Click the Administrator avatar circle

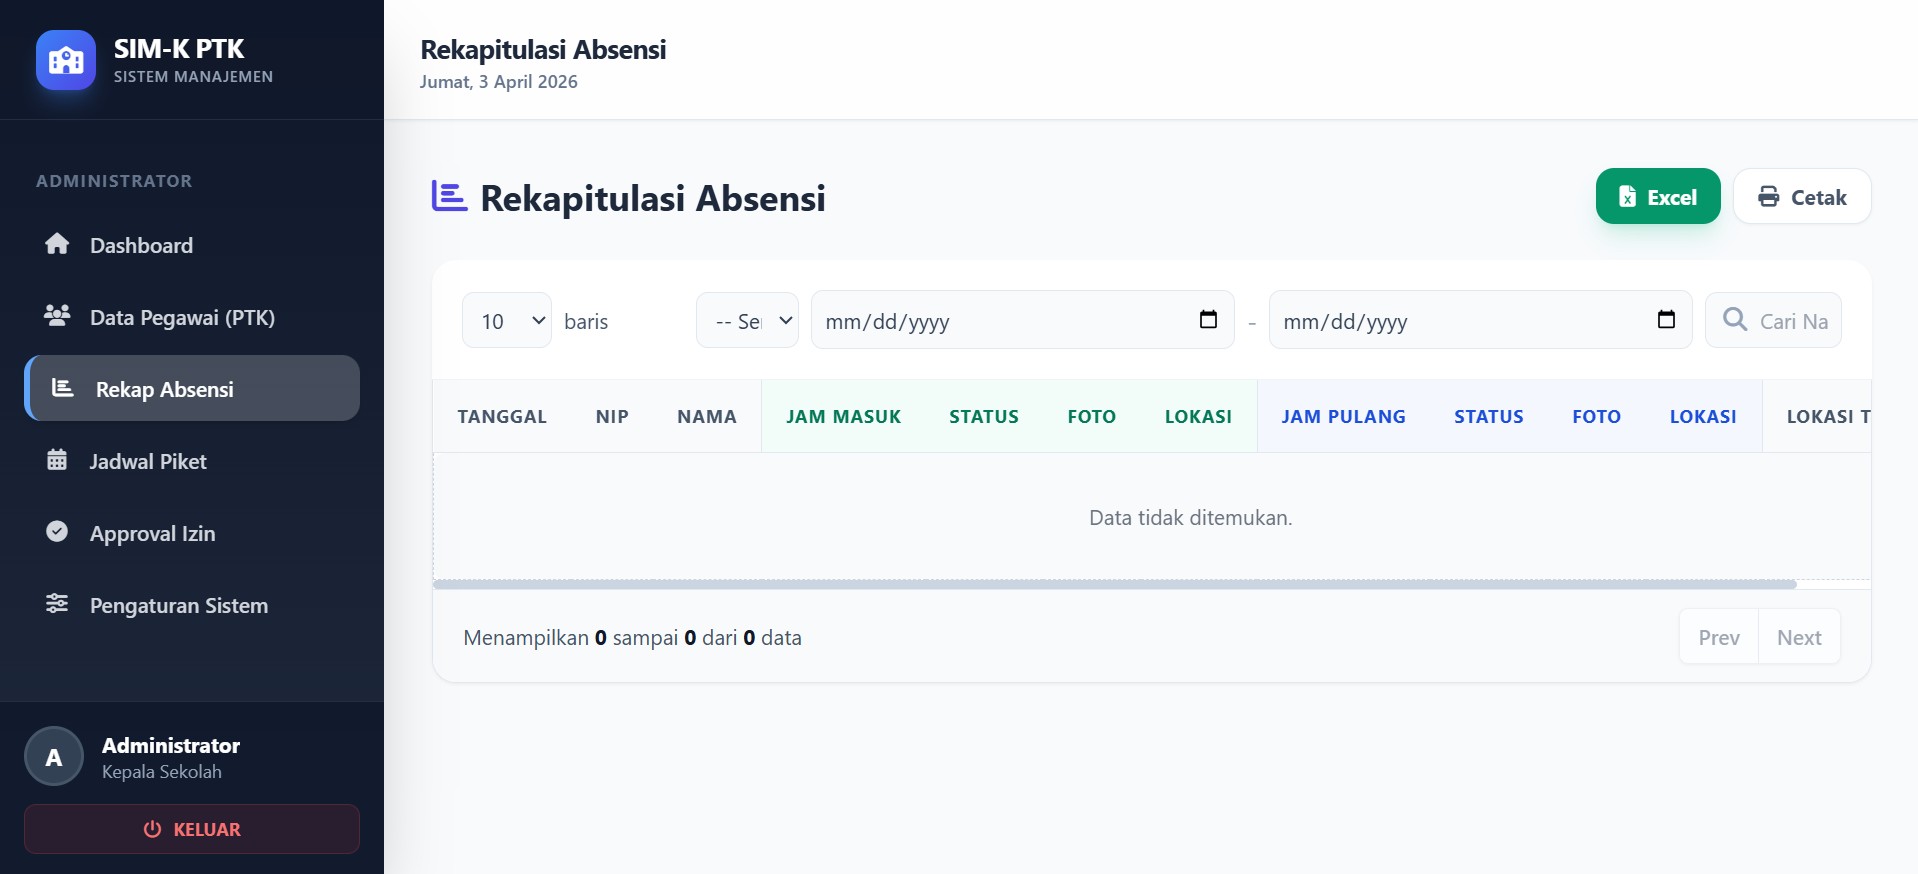point(53,757)
